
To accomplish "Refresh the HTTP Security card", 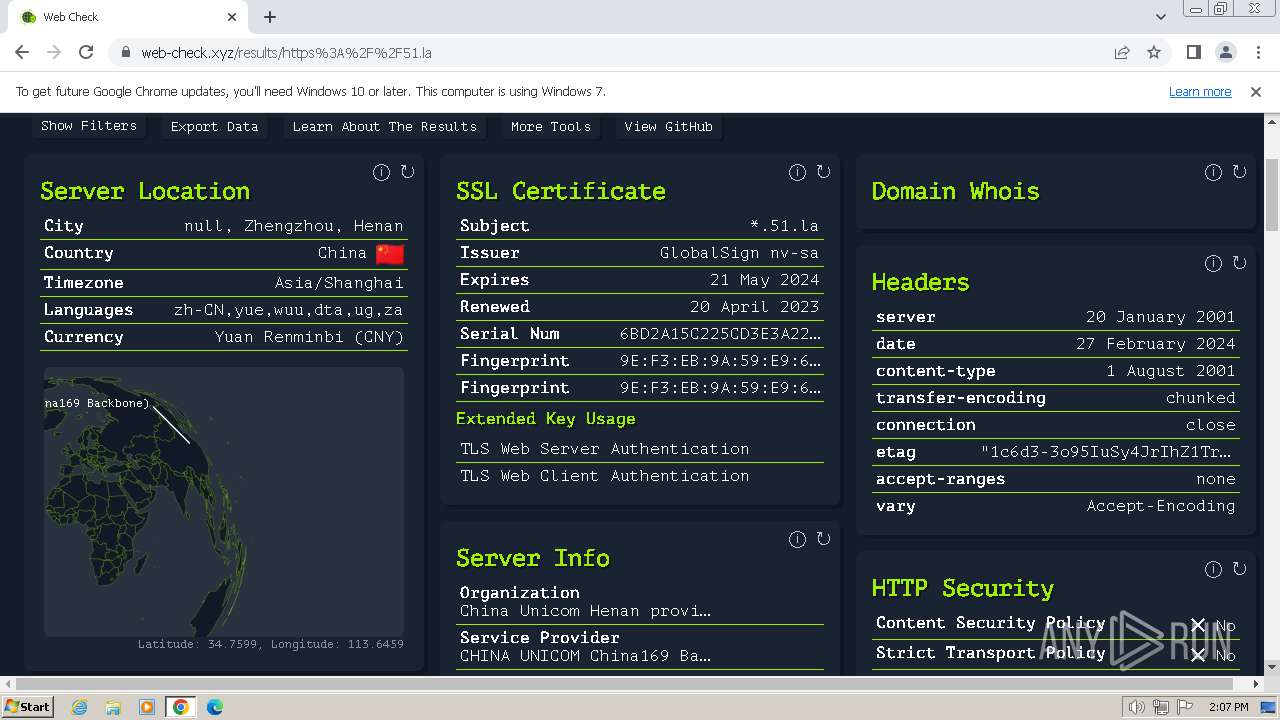I will click(x=1239, y=569).
